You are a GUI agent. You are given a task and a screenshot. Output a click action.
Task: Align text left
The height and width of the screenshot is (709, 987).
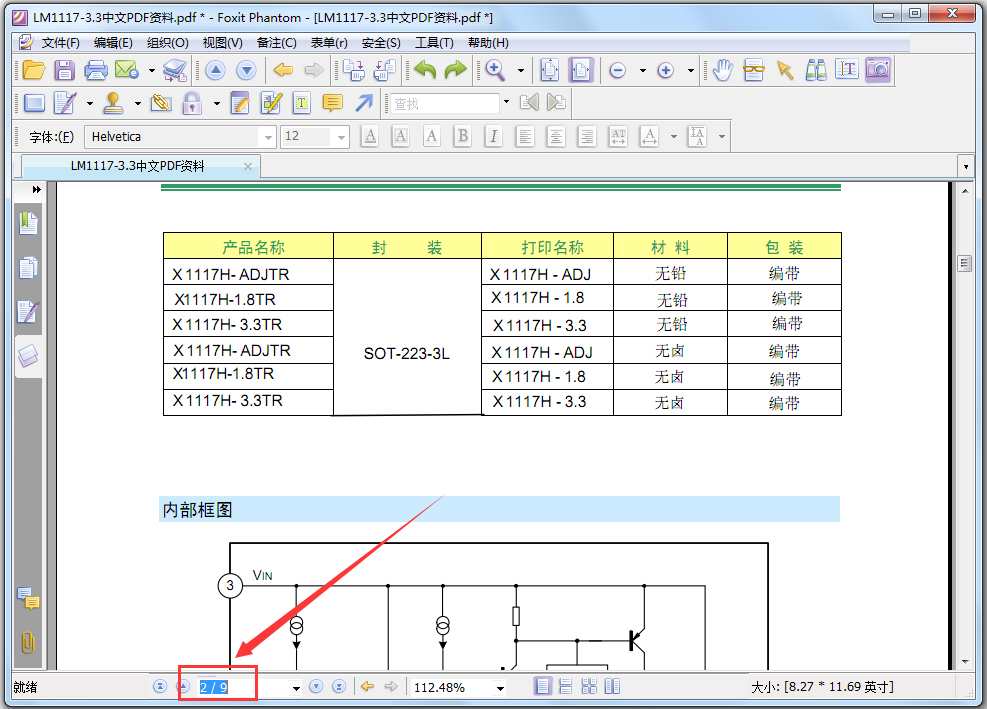(x=525, y=137)
